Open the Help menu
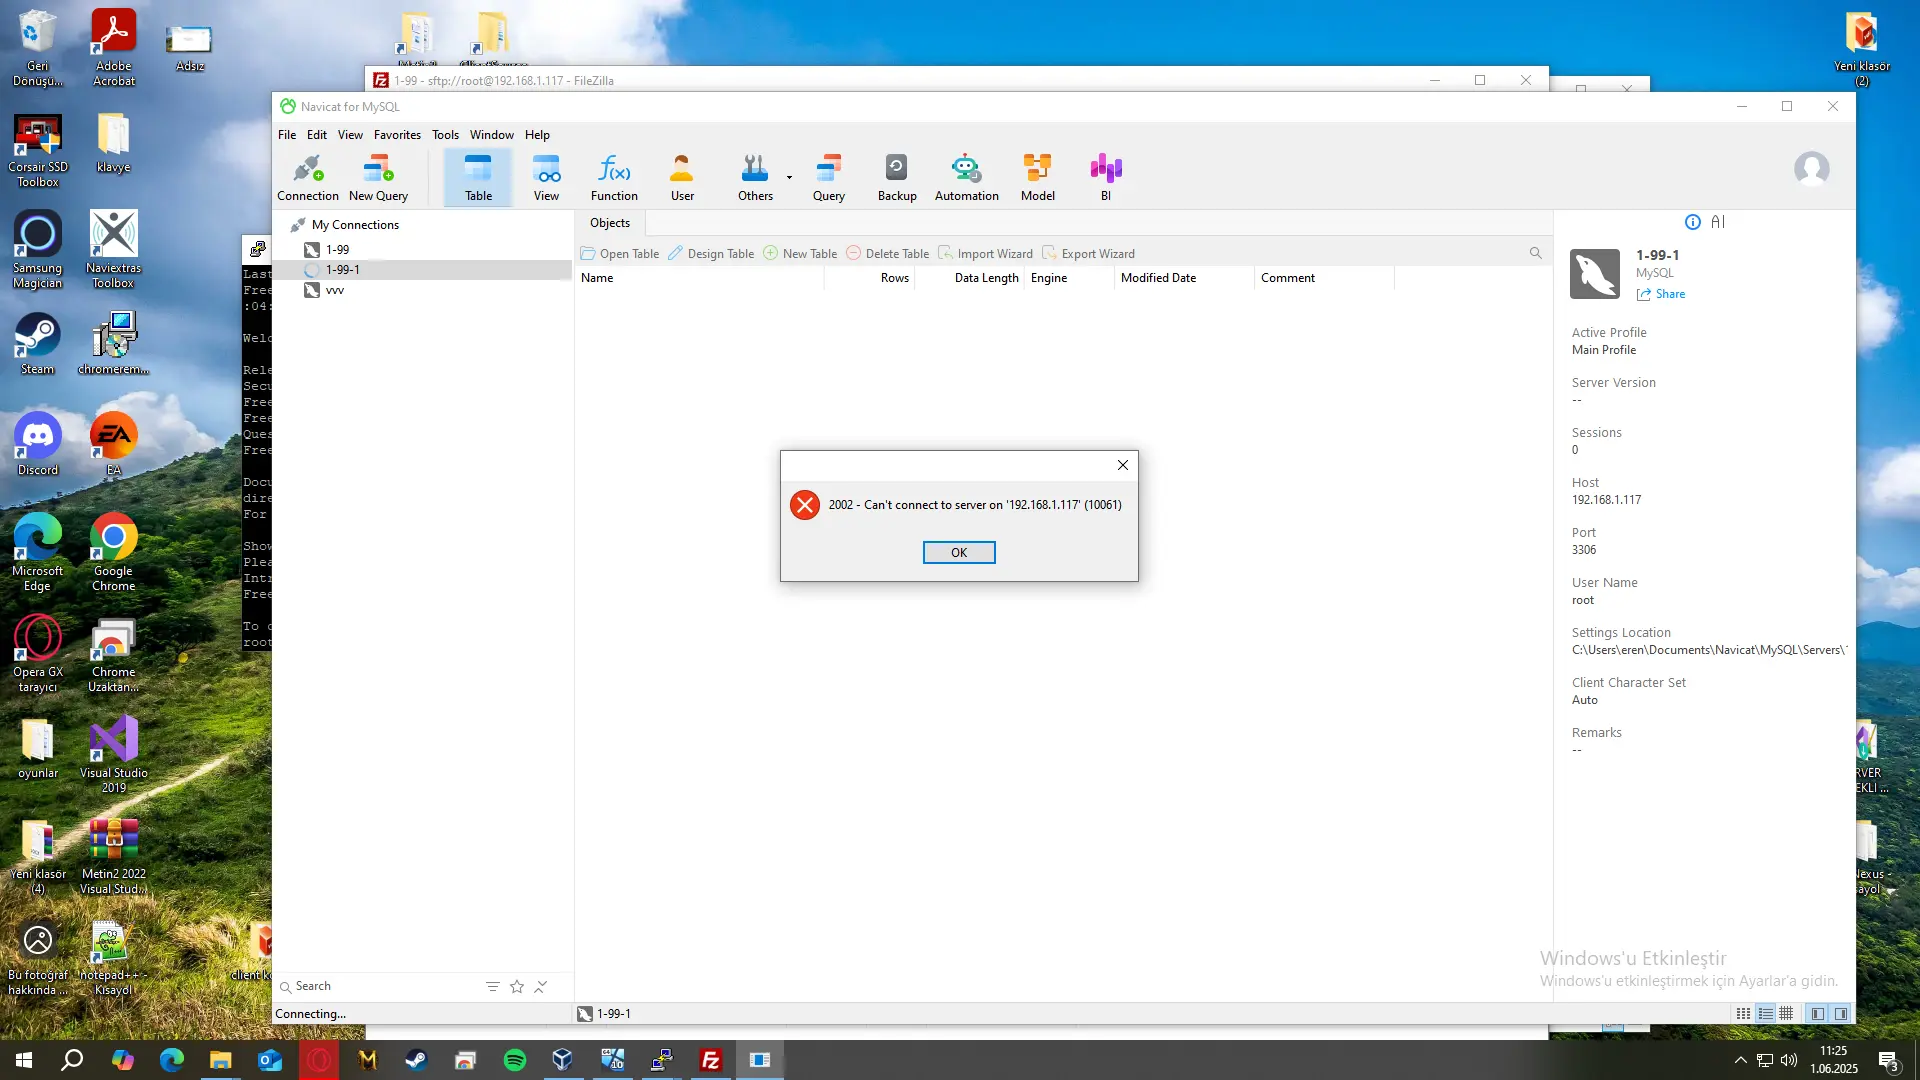The height and width of the screenshot is (1080, 1920). (x=537, y=135)
